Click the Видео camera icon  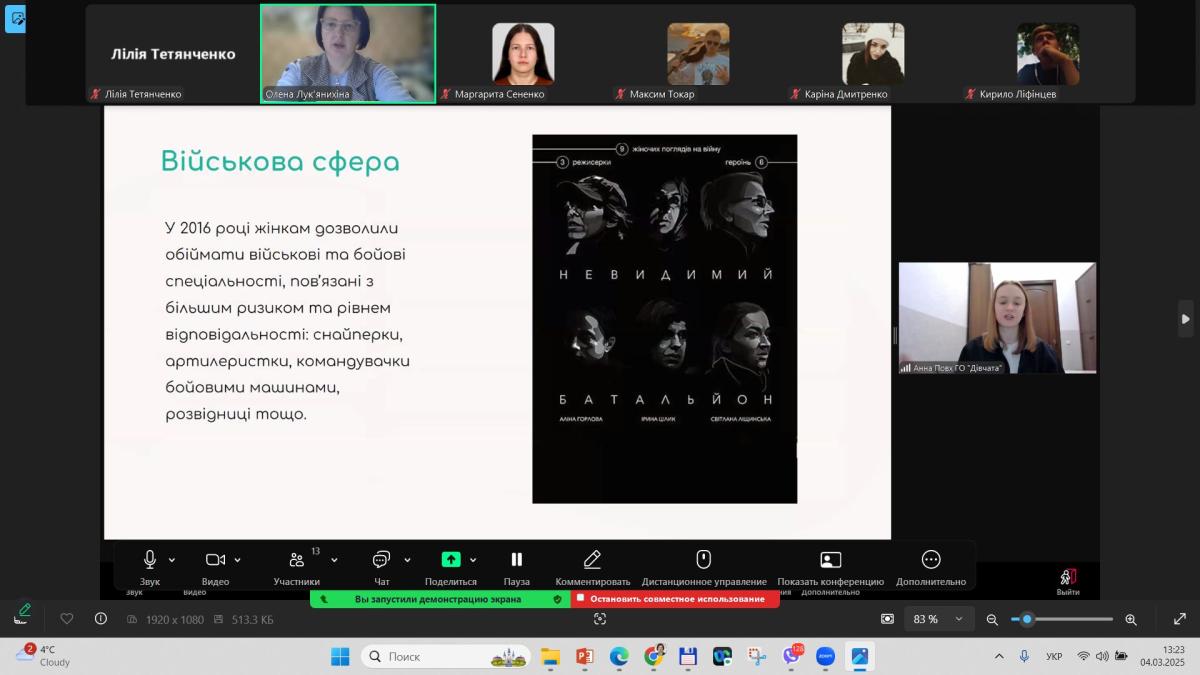point(215,560)
